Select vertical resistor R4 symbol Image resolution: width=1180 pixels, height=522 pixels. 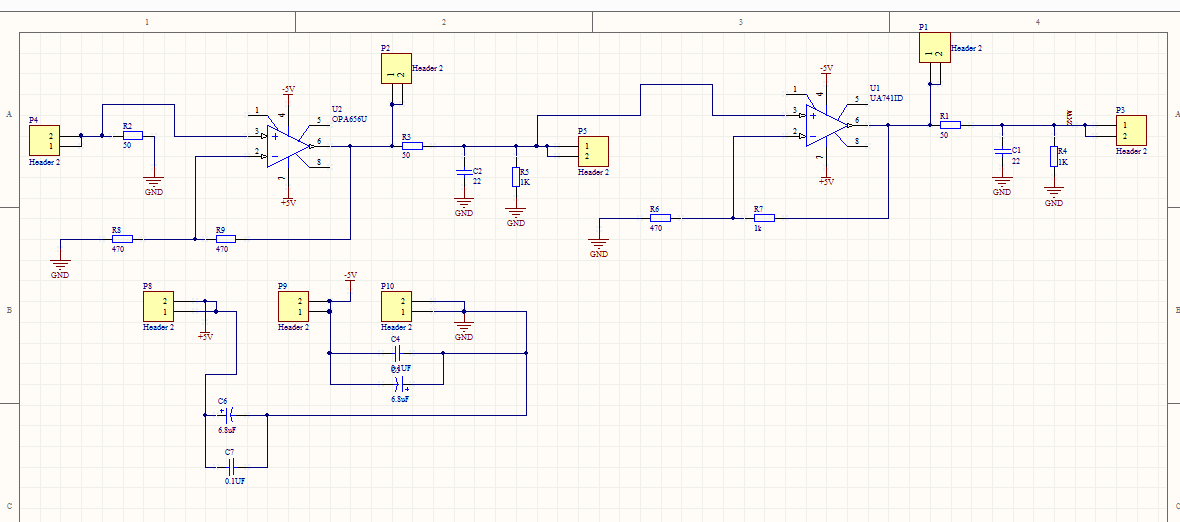pos(1054,156)
